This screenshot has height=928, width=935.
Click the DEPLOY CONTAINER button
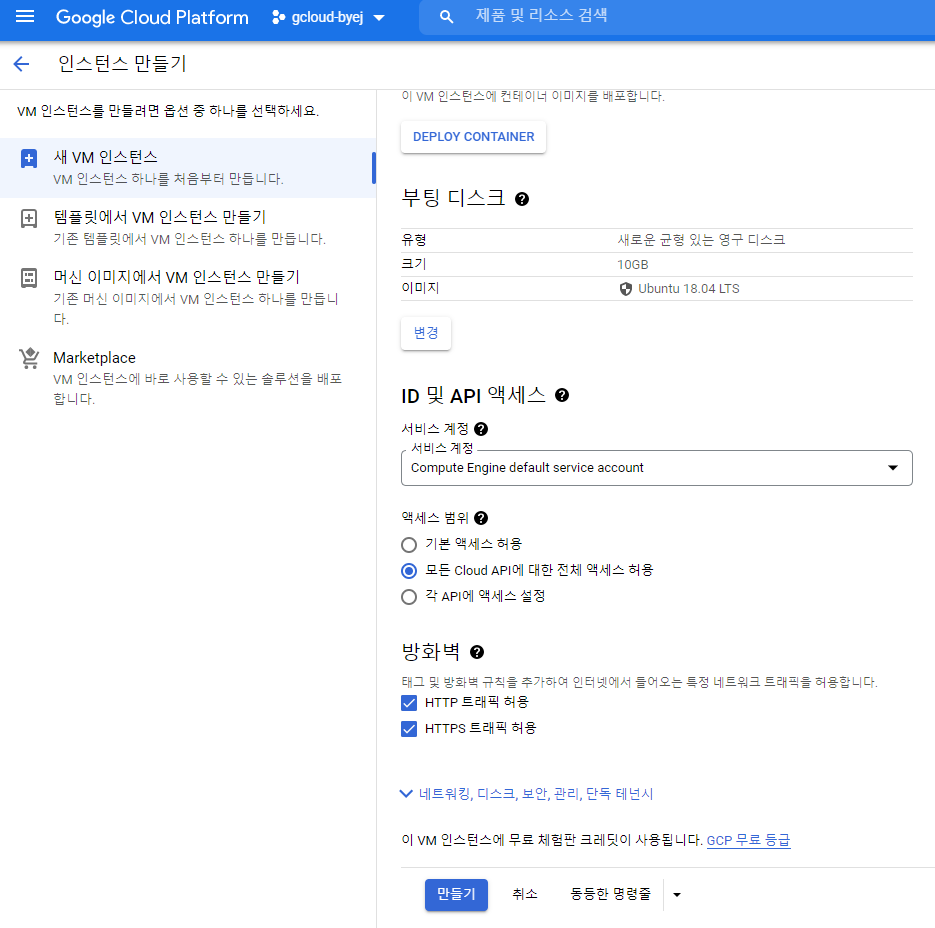coord(473,137)
